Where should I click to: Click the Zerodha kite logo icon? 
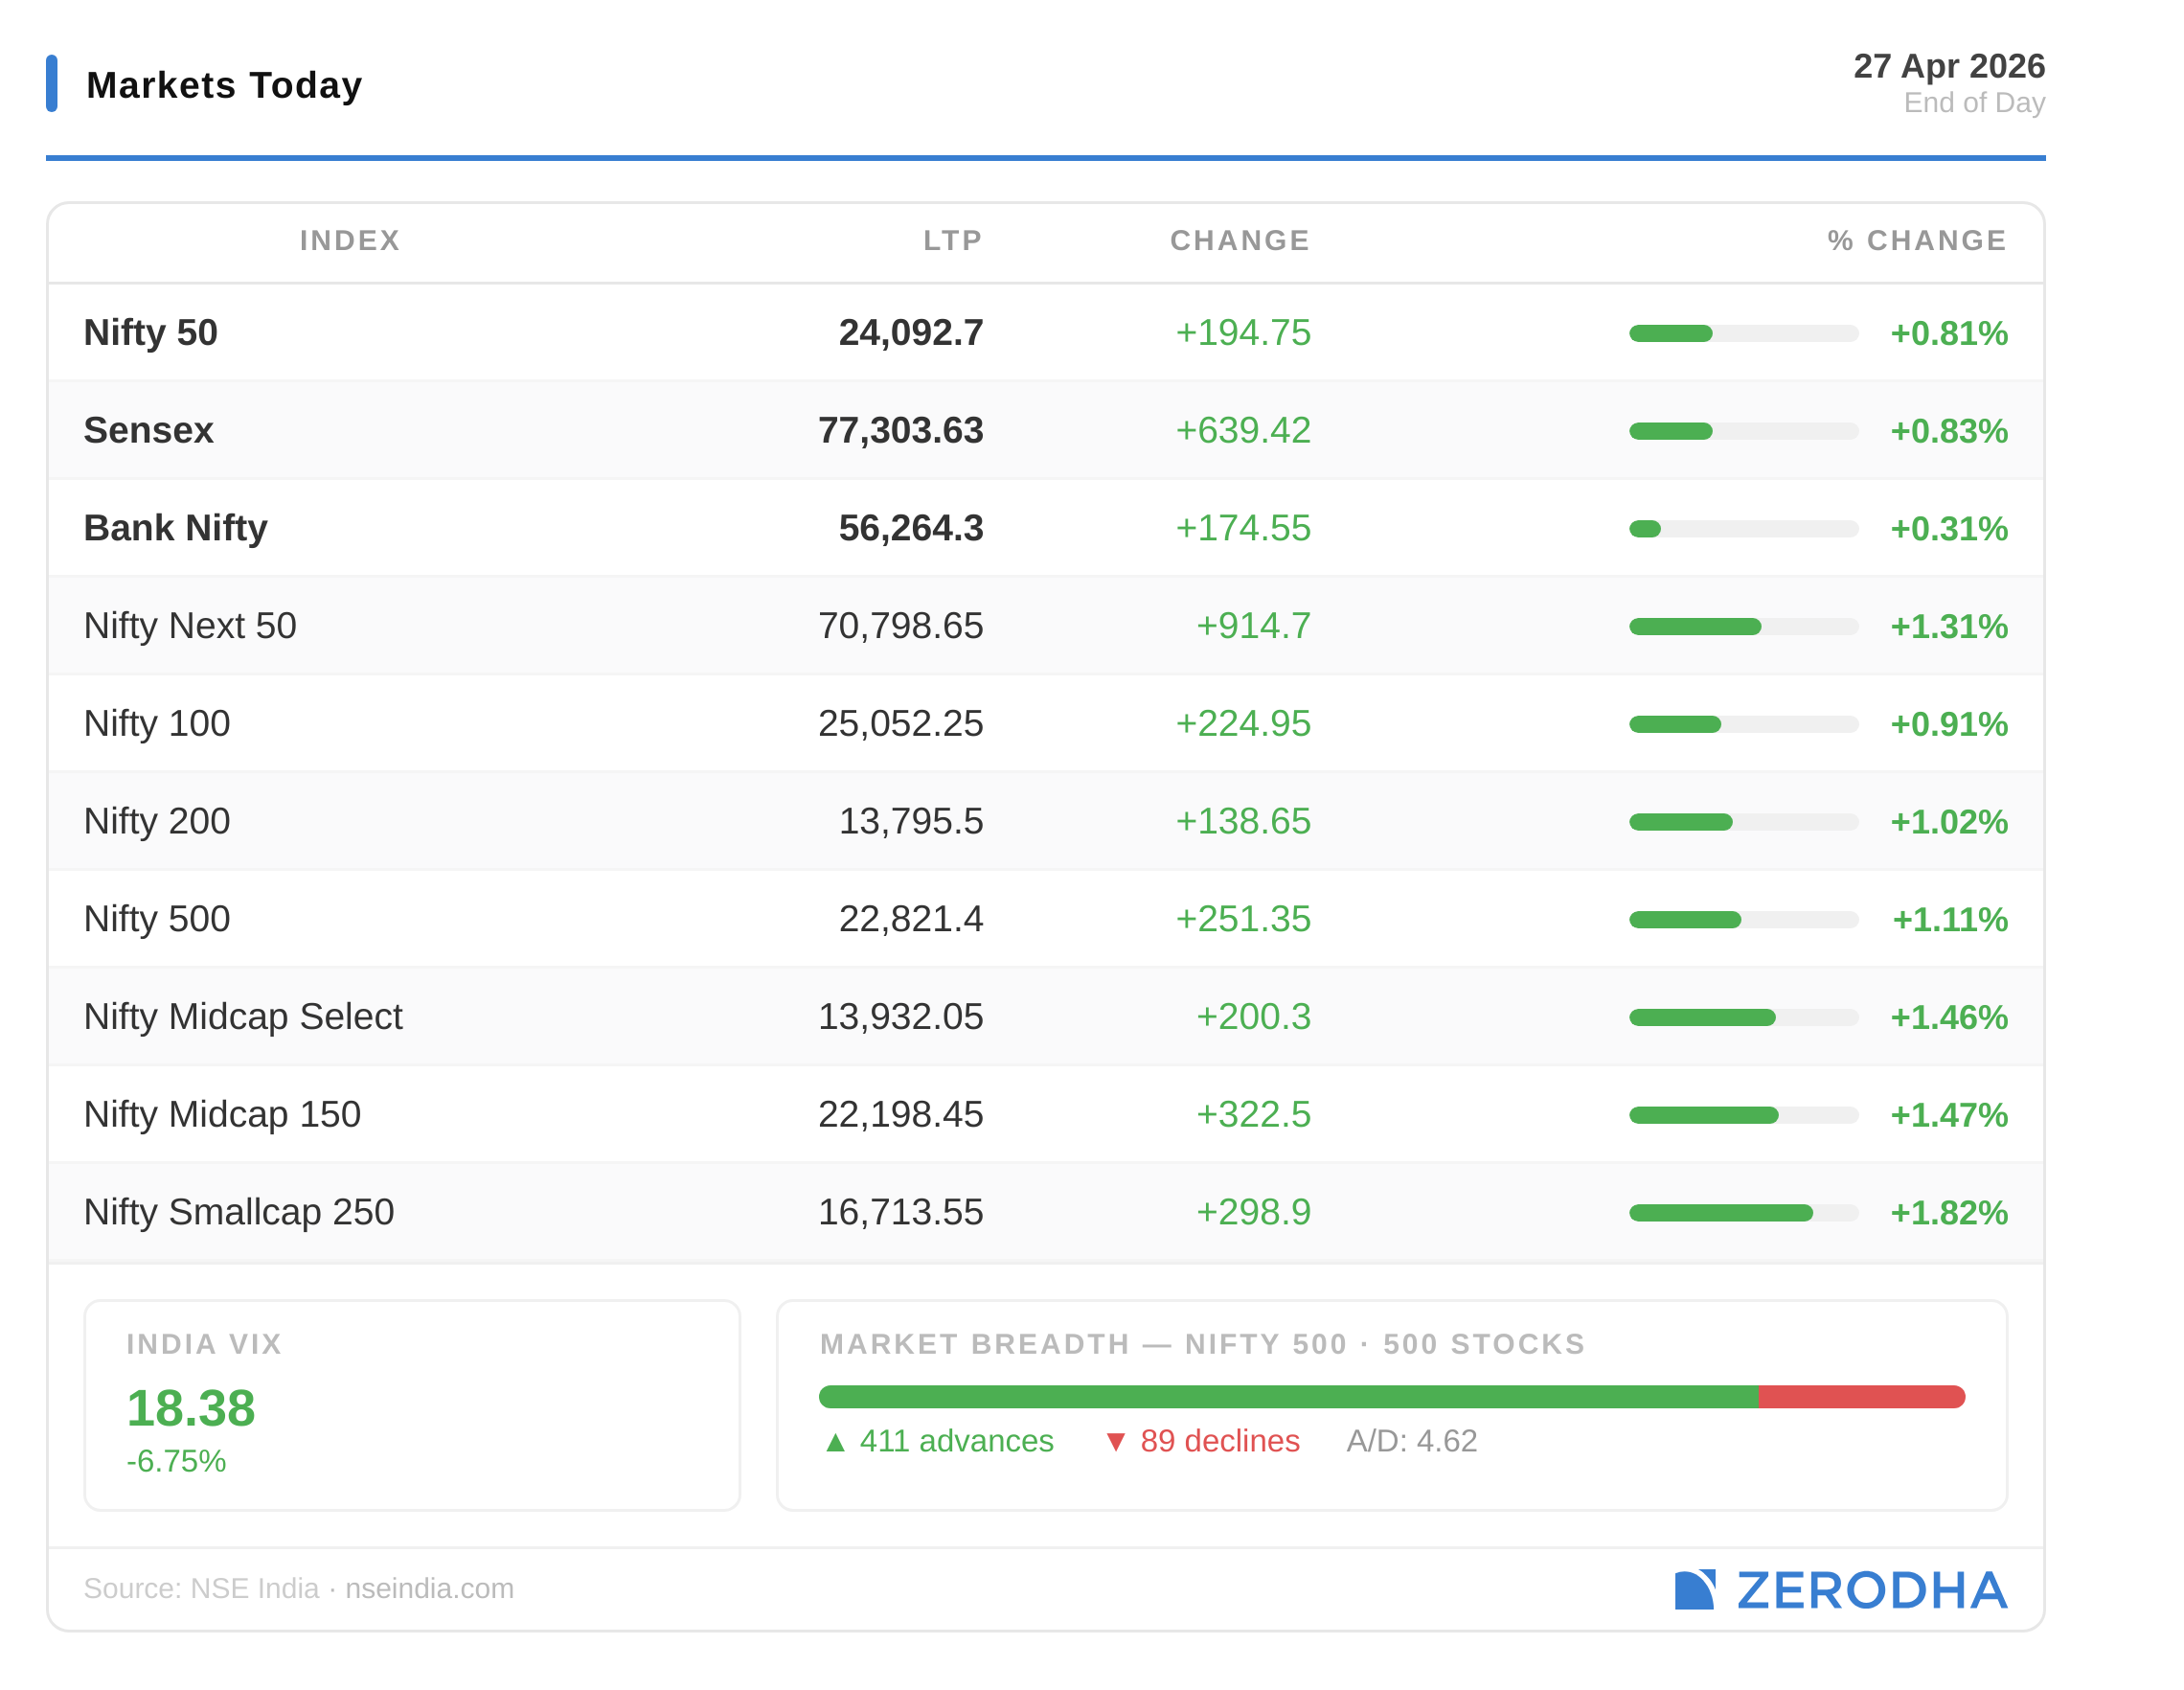(1694, 1589)
